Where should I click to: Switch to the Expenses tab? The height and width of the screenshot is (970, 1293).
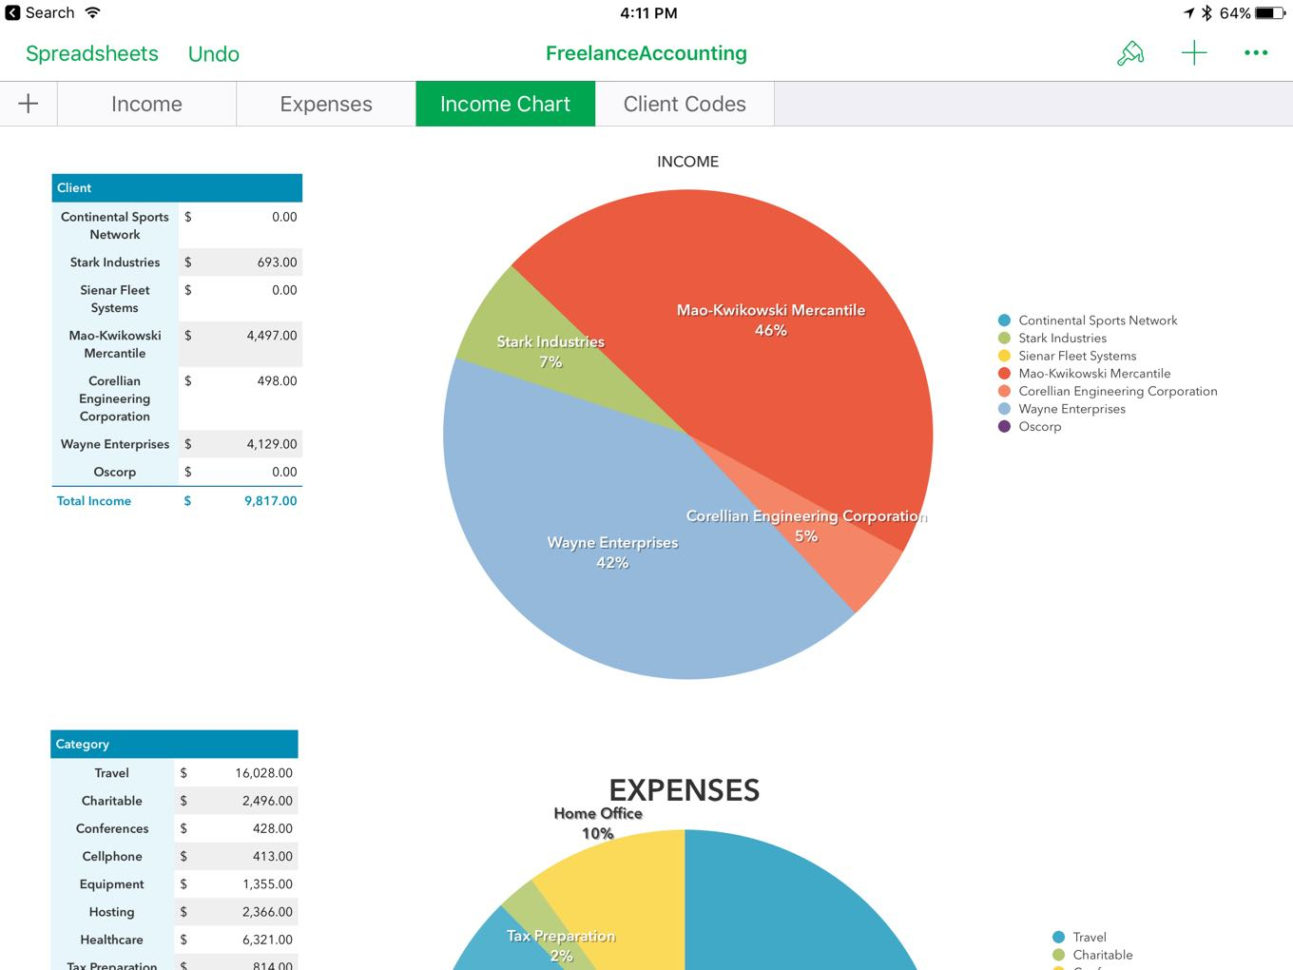[325, 103]
